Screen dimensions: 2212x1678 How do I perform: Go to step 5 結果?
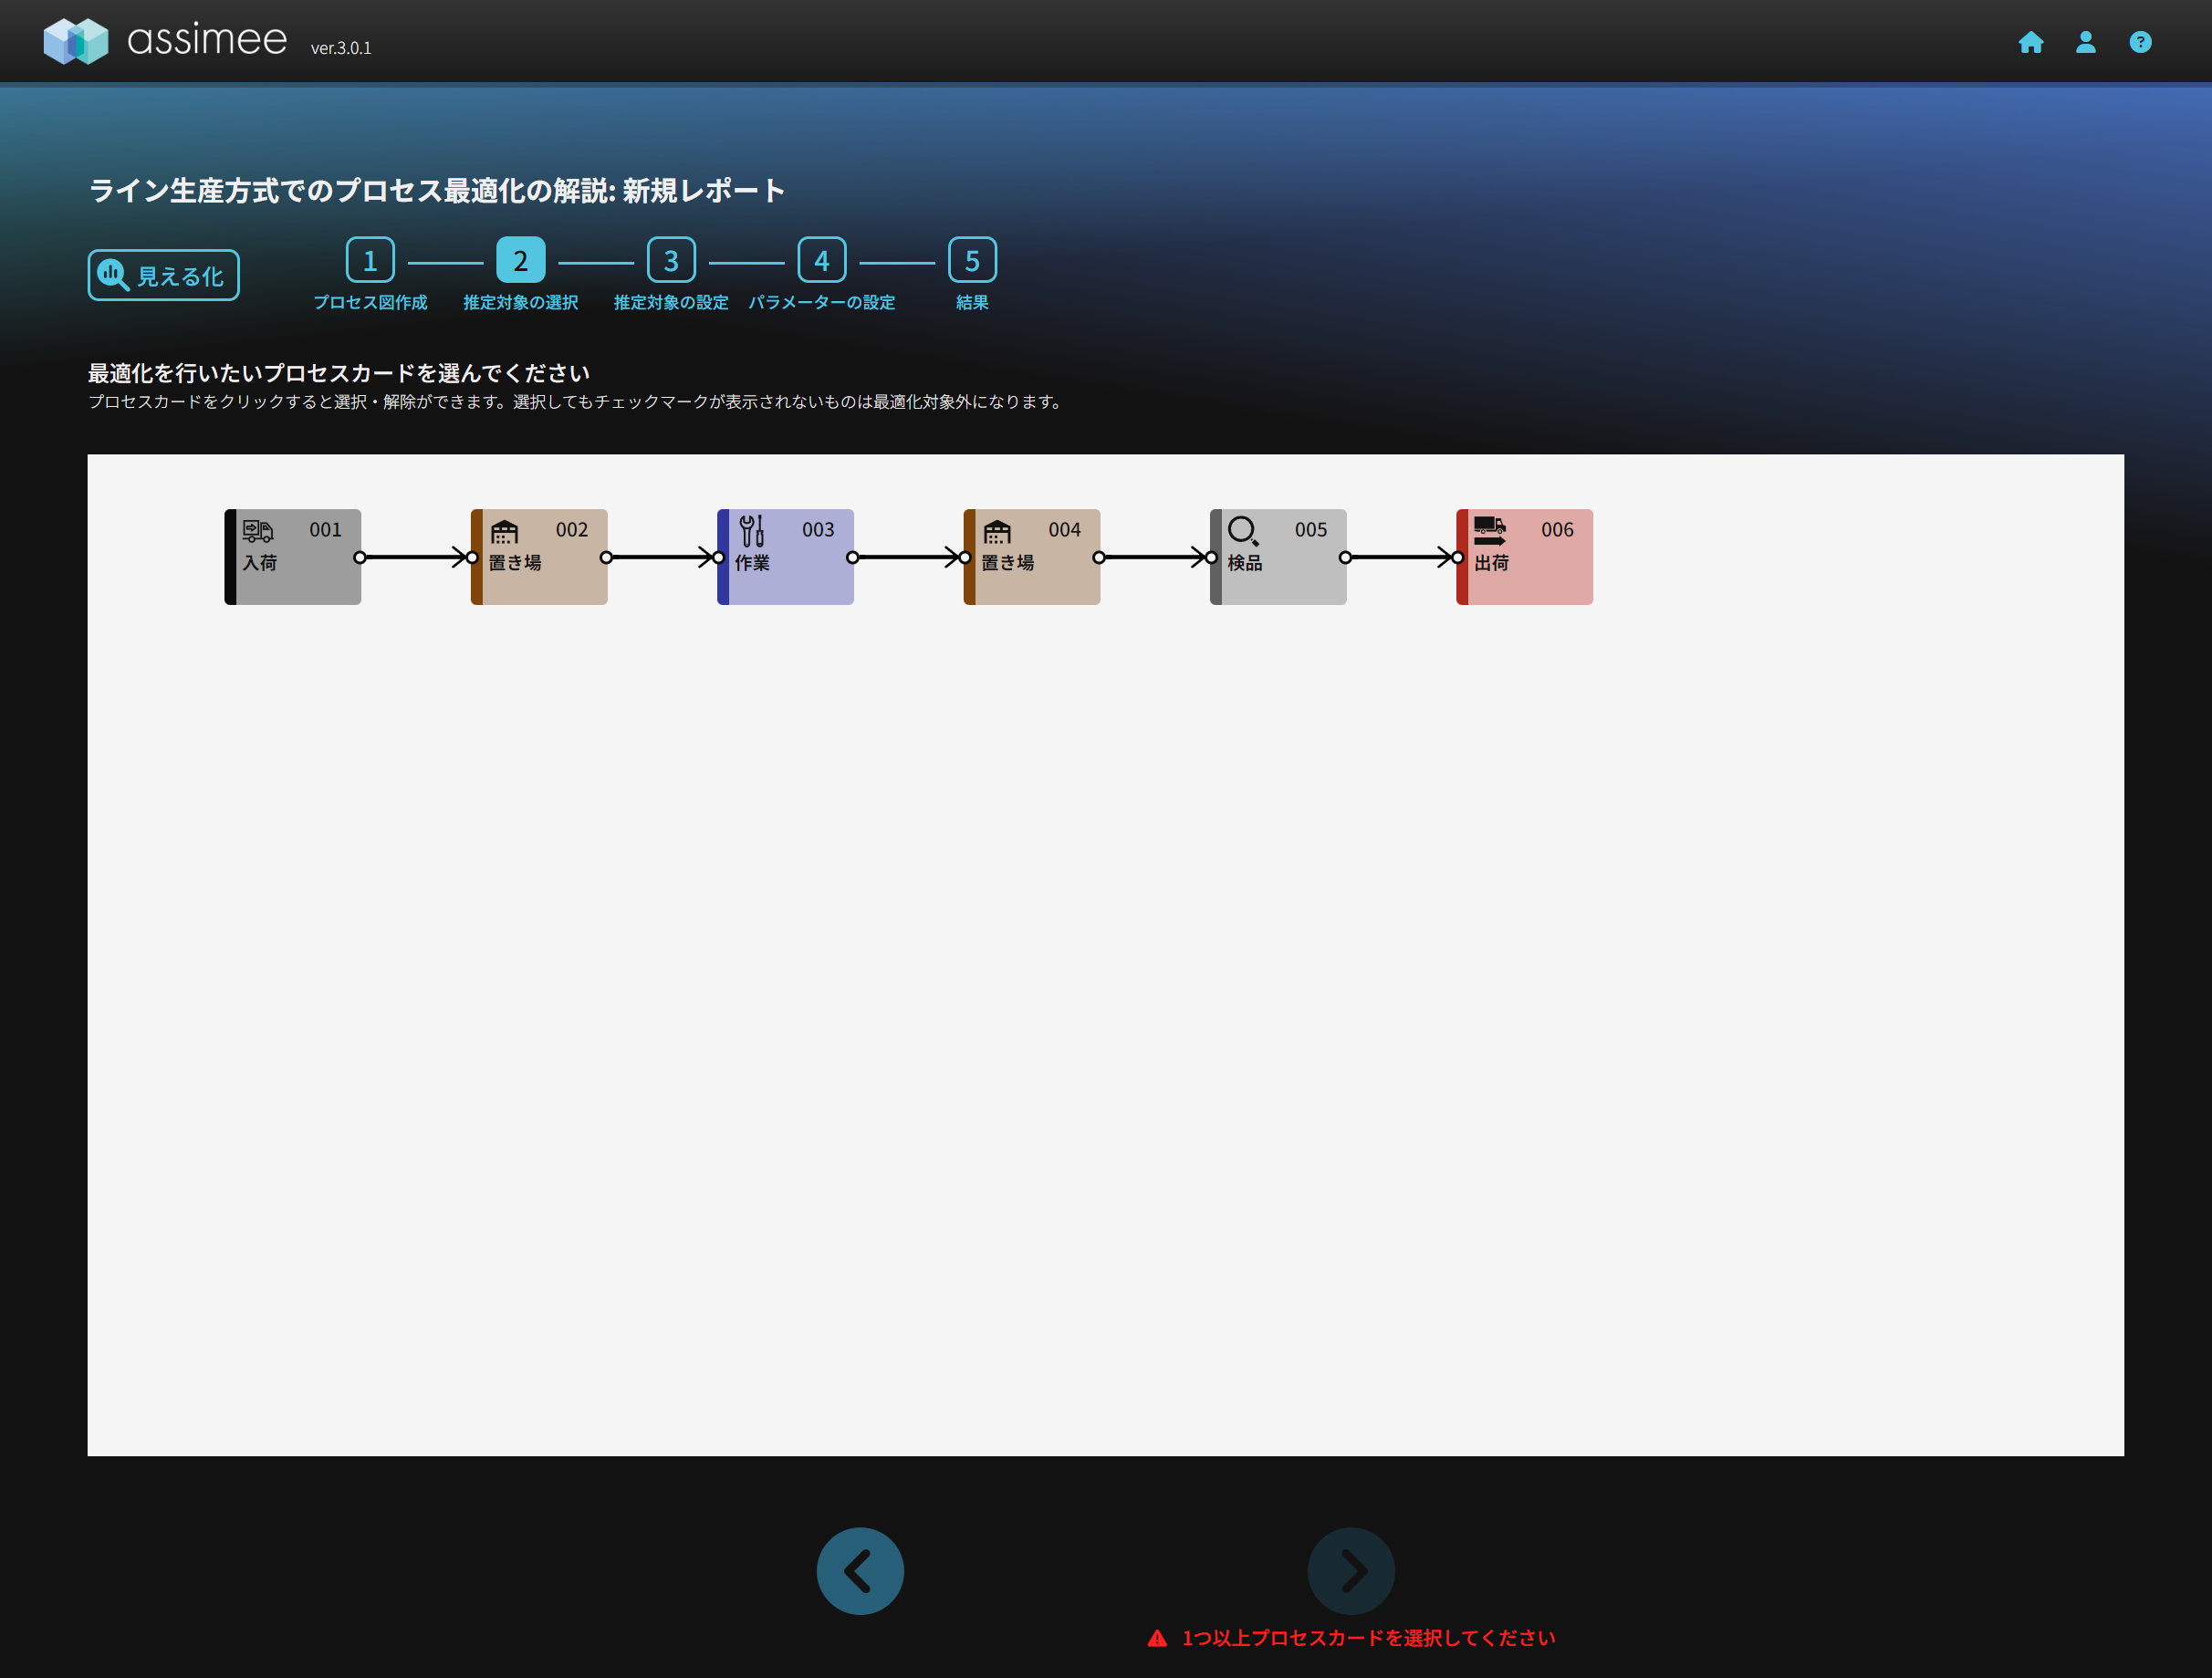(972, 261)
